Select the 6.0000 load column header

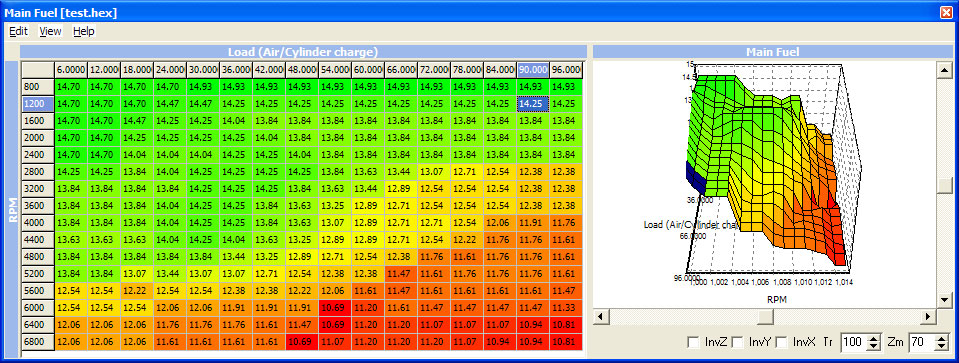pos(71,70)
